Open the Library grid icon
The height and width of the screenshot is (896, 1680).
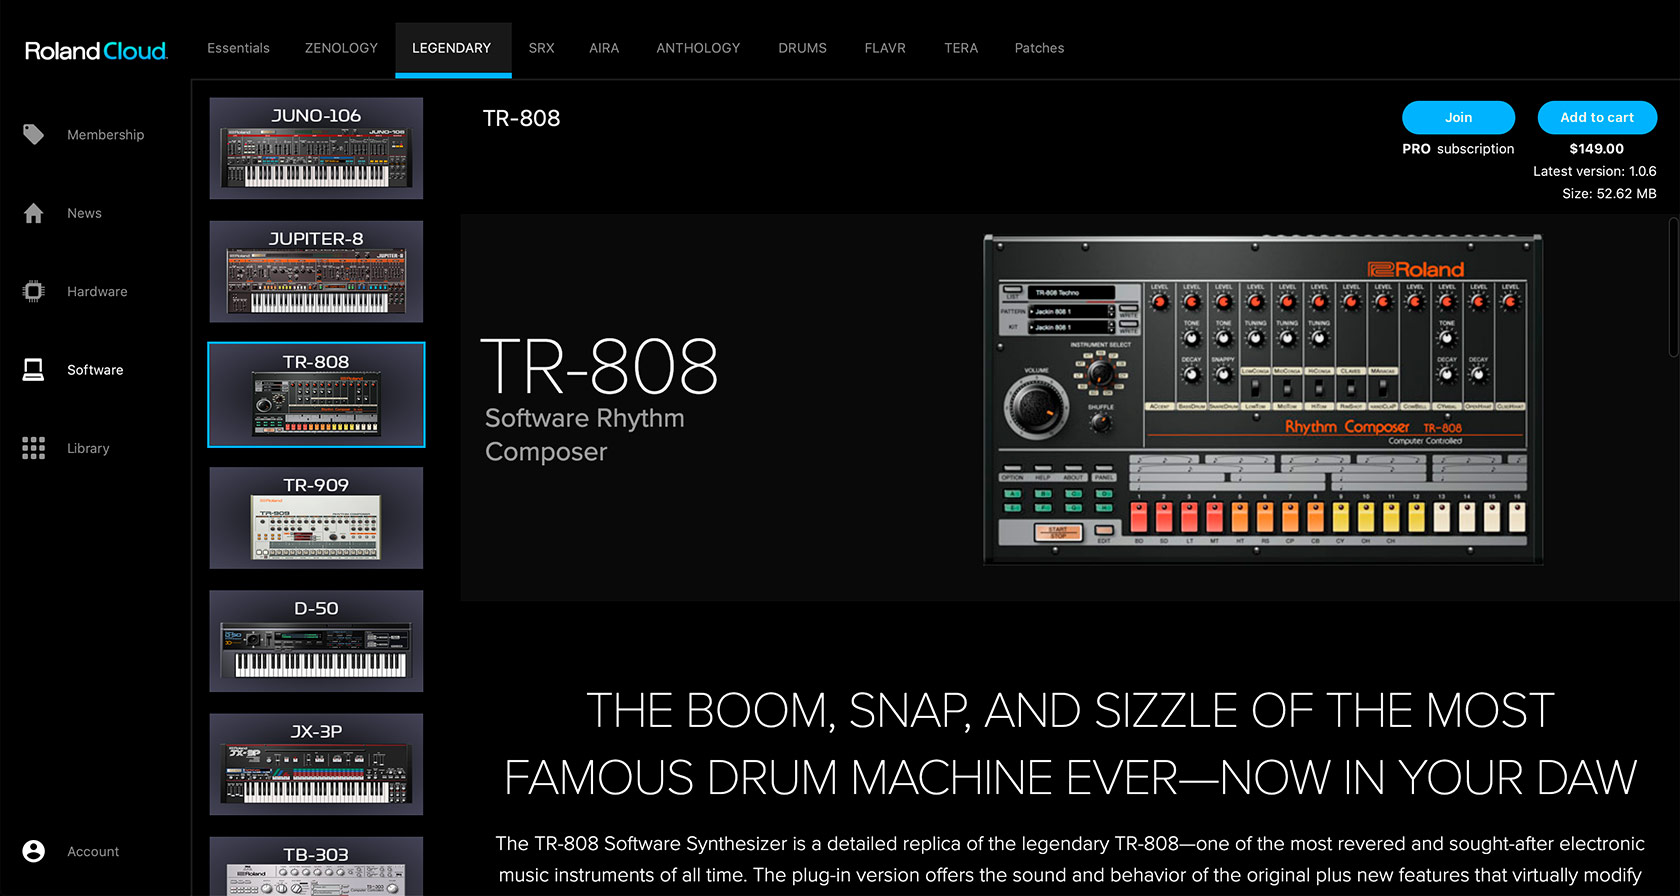click(x=34, y=448)
